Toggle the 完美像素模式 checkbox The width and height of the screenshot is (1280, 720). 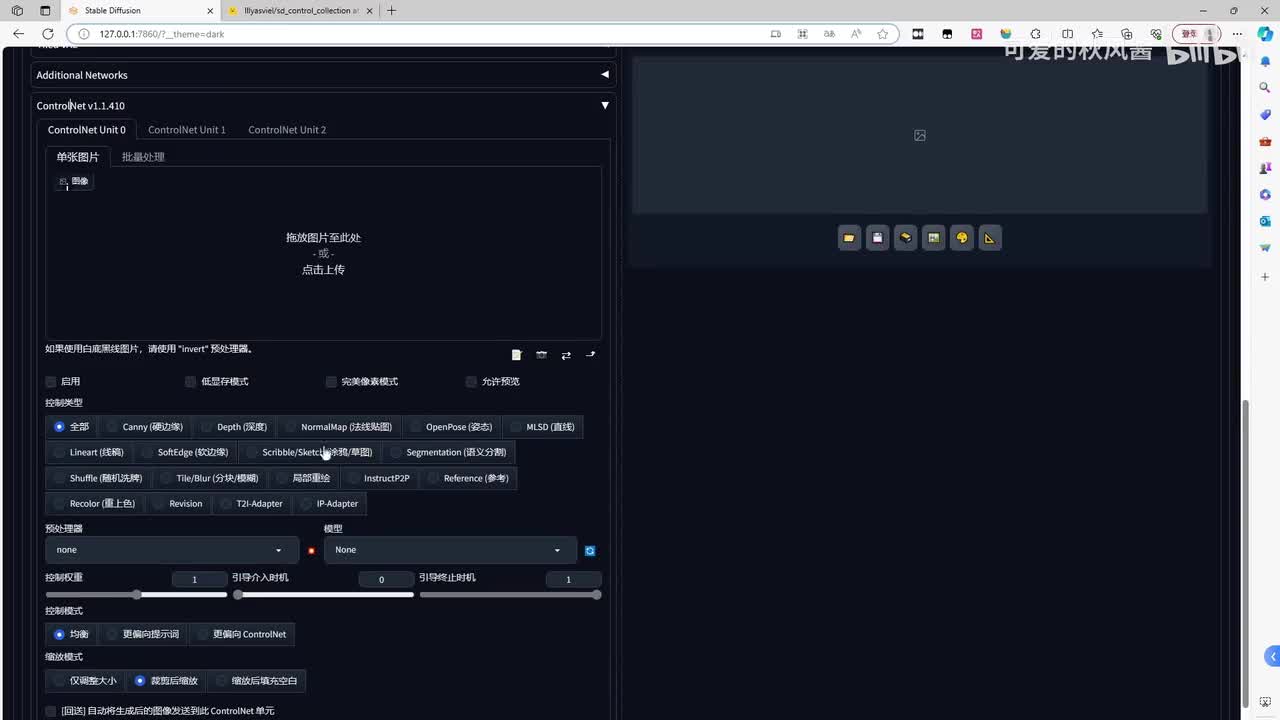[x=332, y=382]
